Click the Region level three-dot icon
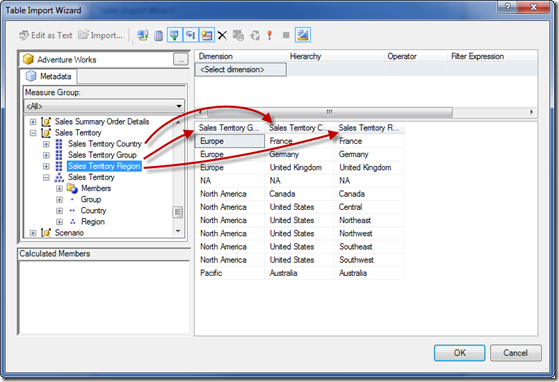 point(72,222)
